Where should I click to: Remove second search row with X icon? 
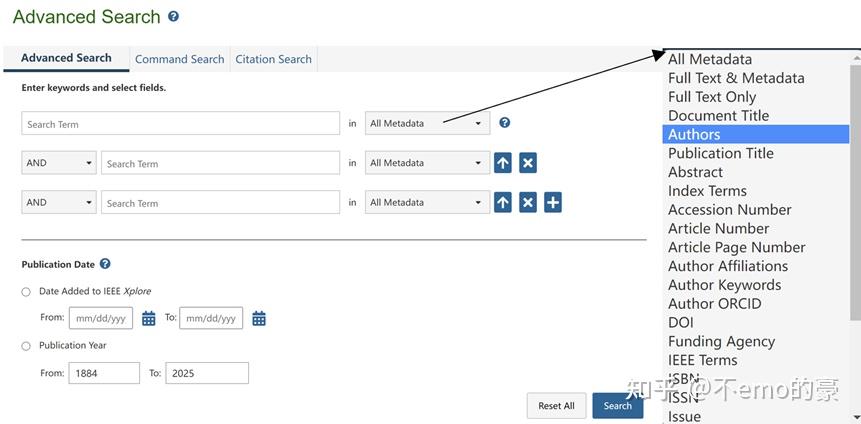[x=528, y=163]
